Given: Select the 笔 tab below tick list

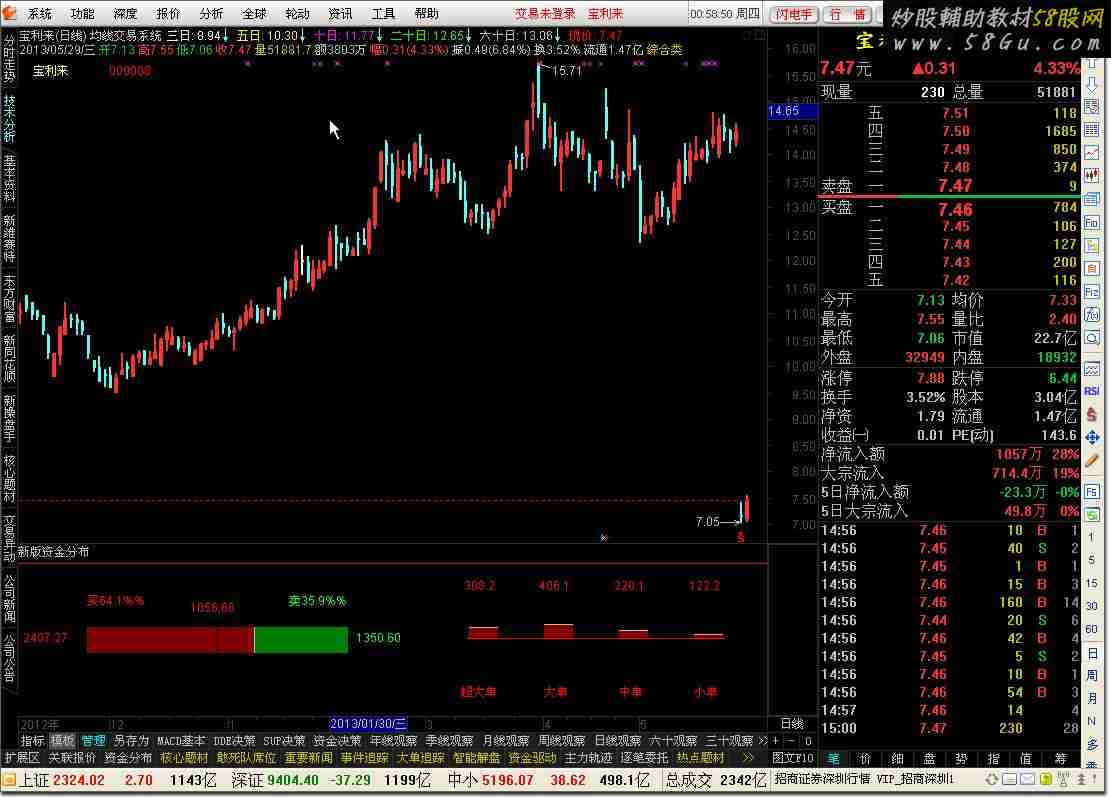Looking at the screenshot, I should tap(833, 759).
